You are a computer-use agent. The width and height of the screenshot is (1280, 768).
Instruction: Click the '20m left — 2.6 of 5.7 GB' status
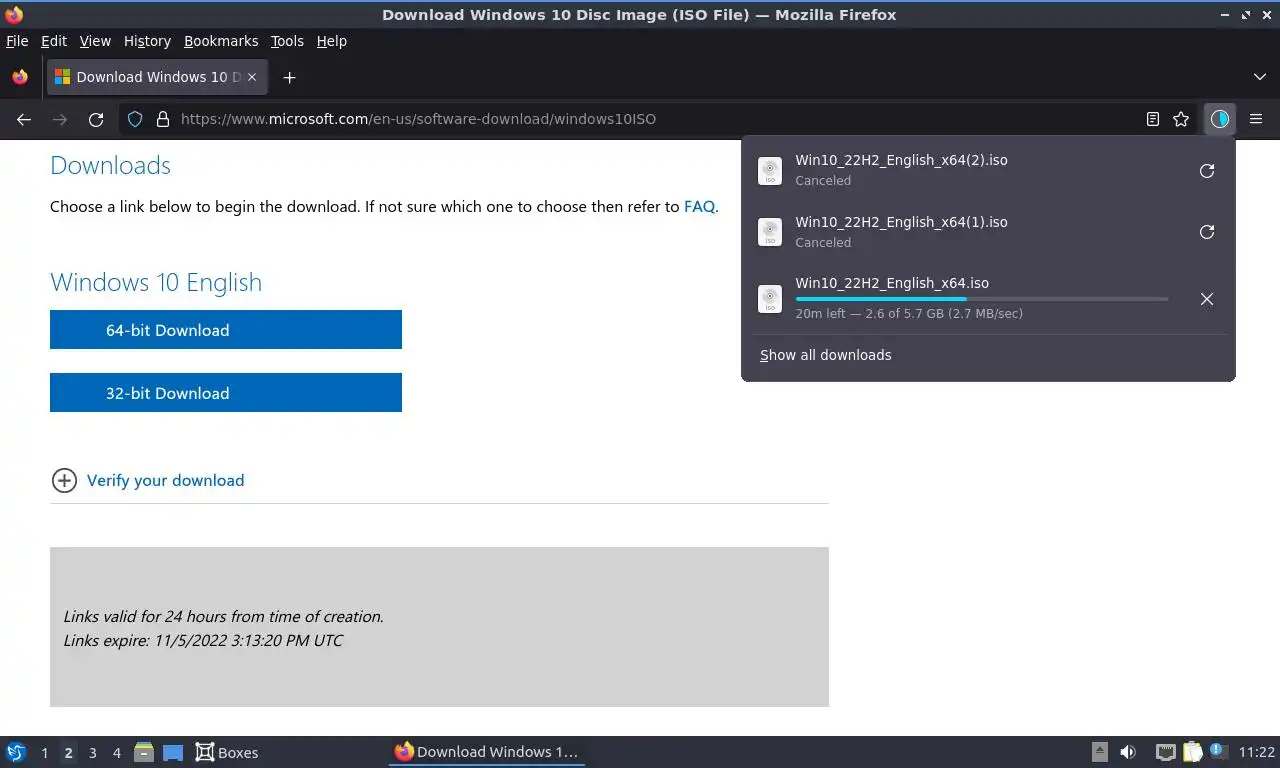(x=909, y=314)
